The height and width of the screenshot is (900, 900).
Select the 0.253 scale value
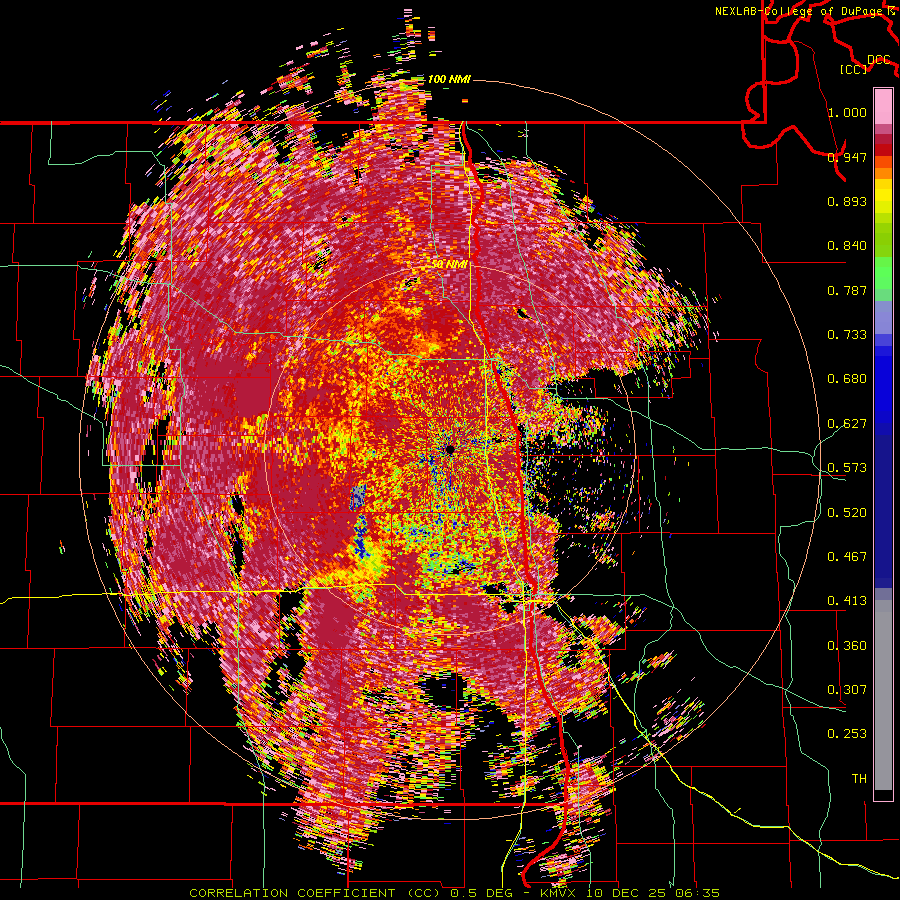click(x=847, y=734)
